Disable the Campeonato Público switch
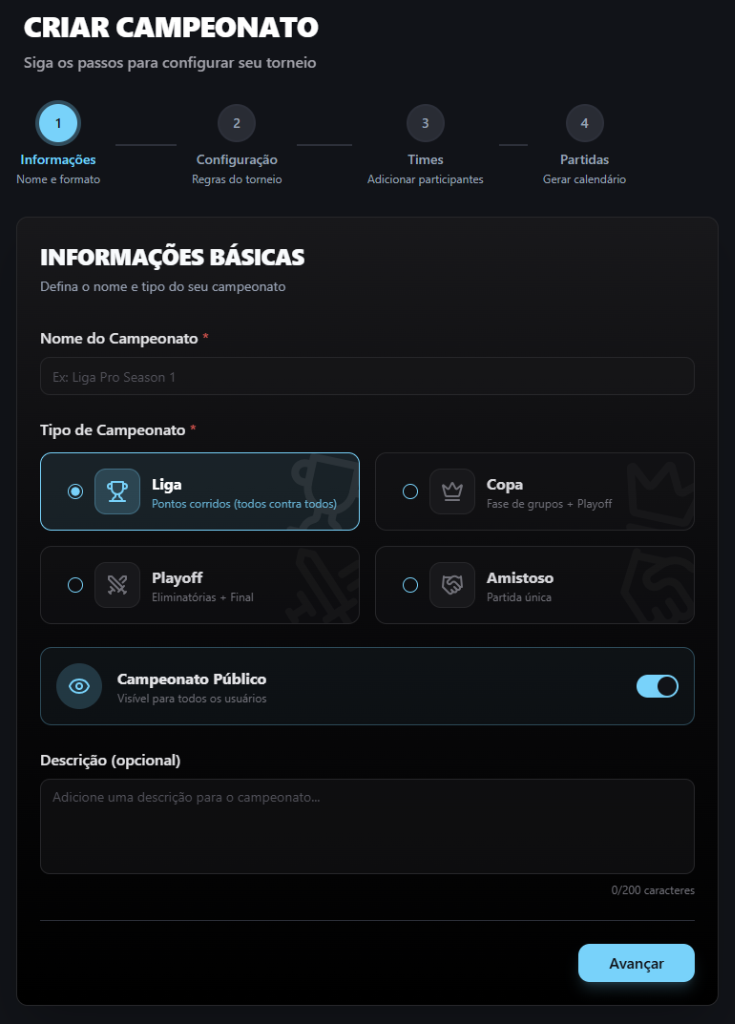Image resolution: width=735 pixels, height=1024 pixels. coord(657,686)
